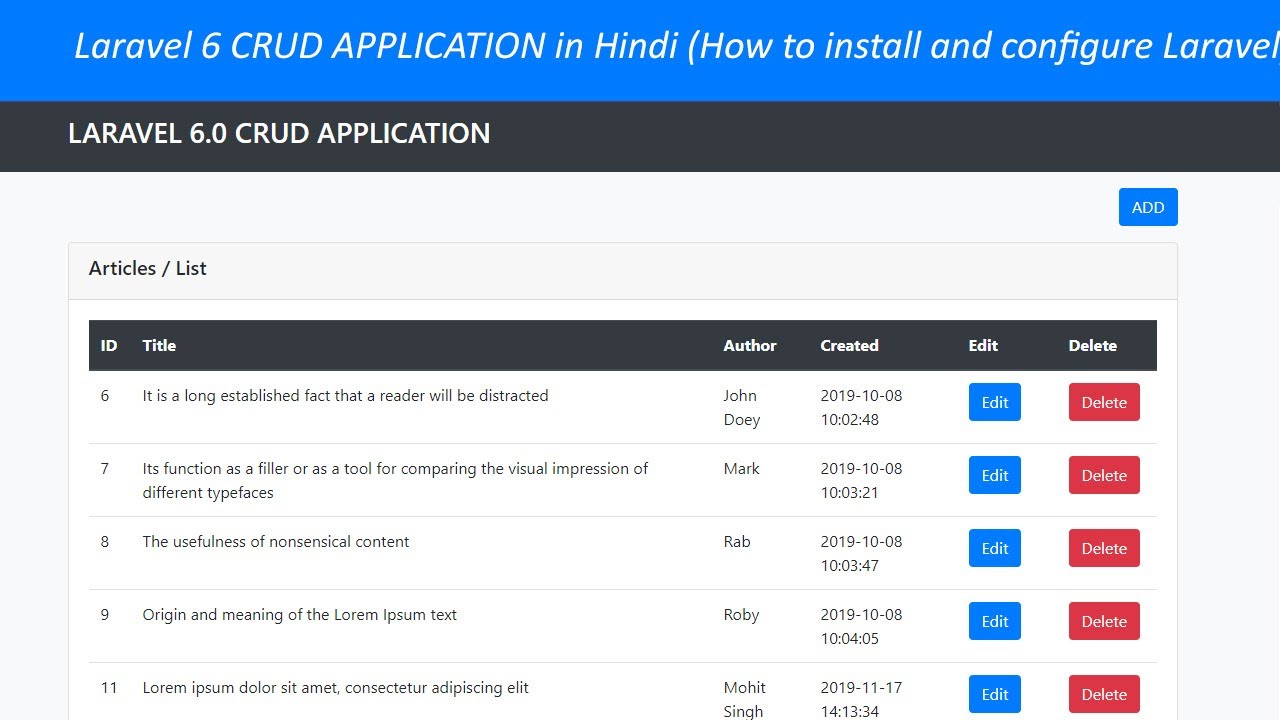1280x720 pixels.
Task: Click title 'Its function as a filler'
Action: click(395, 480)
